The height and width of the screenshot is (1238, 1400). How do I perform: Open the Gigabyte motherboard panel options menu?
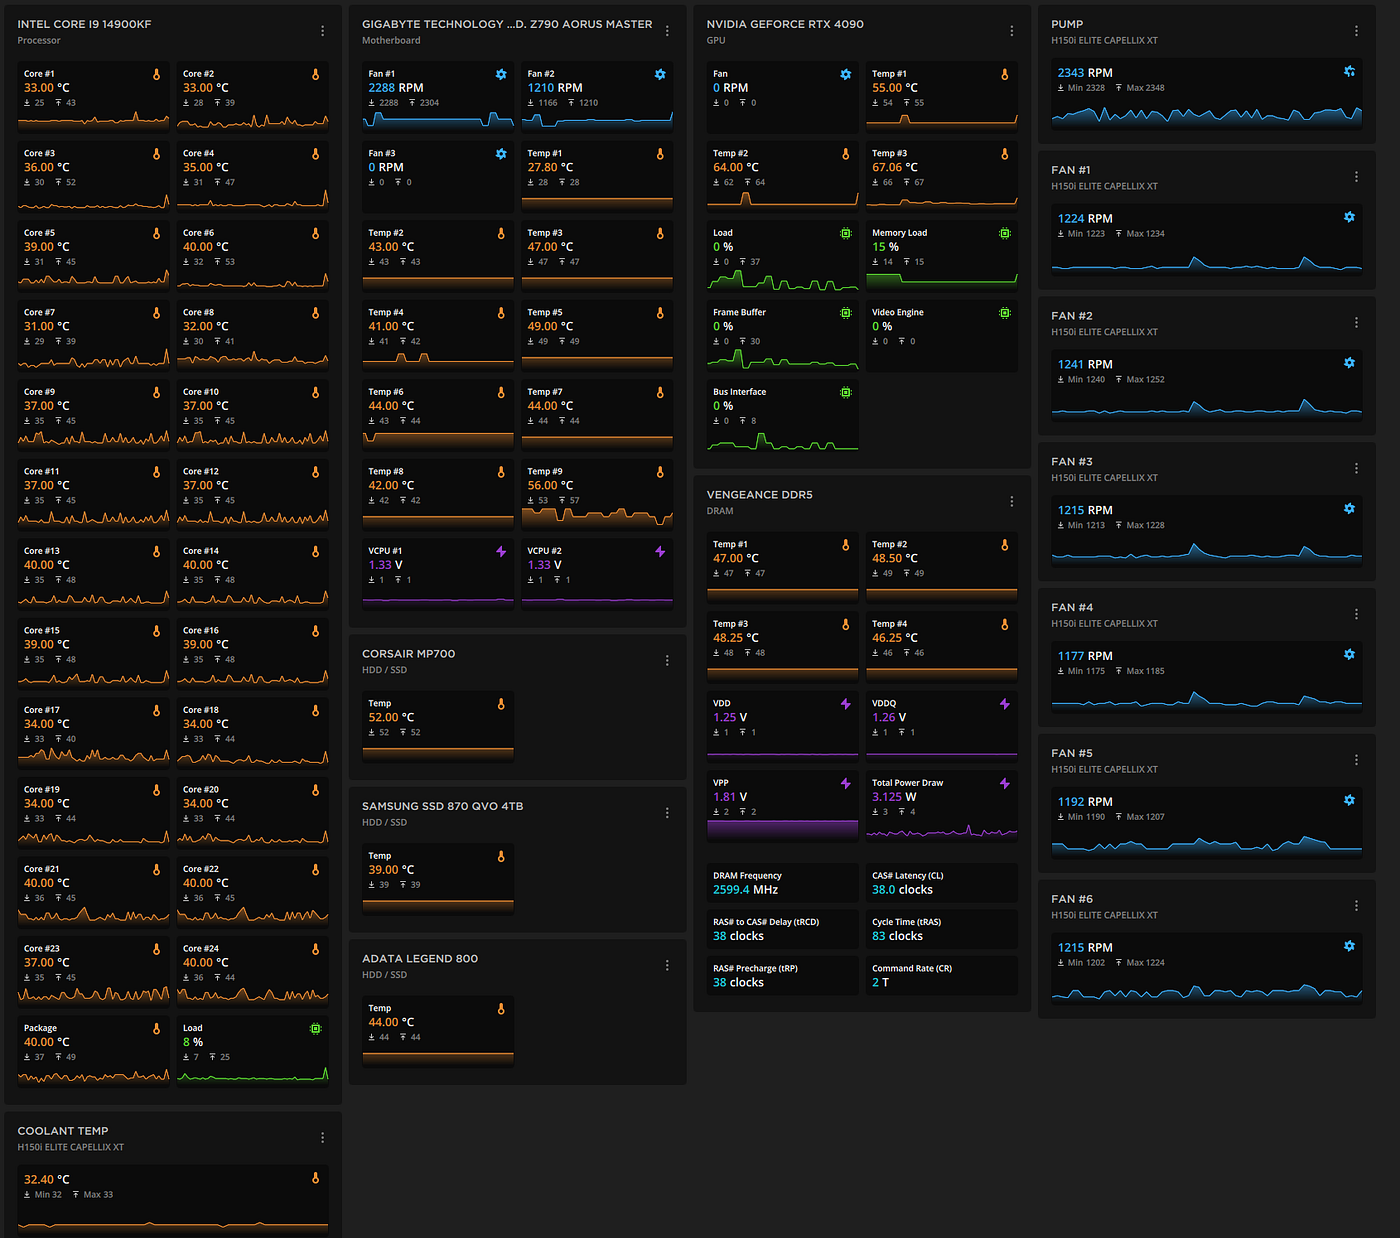point(667,31)
